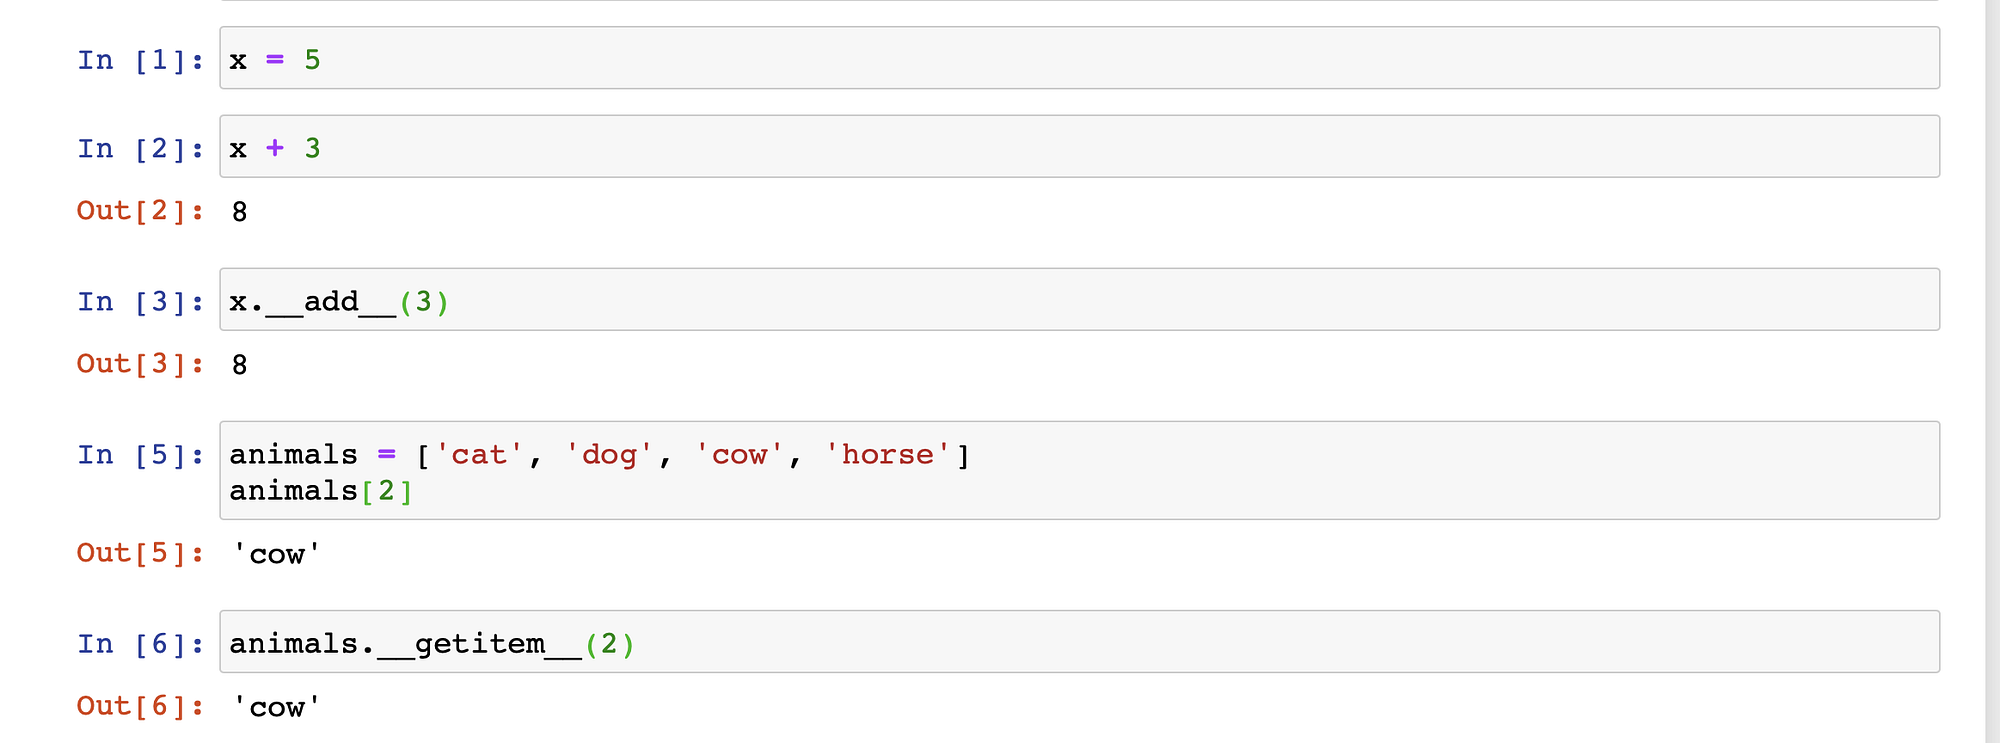Click the code cell containing x = 5
This screenshot has width=2000, height=743.
point(1079,58)
